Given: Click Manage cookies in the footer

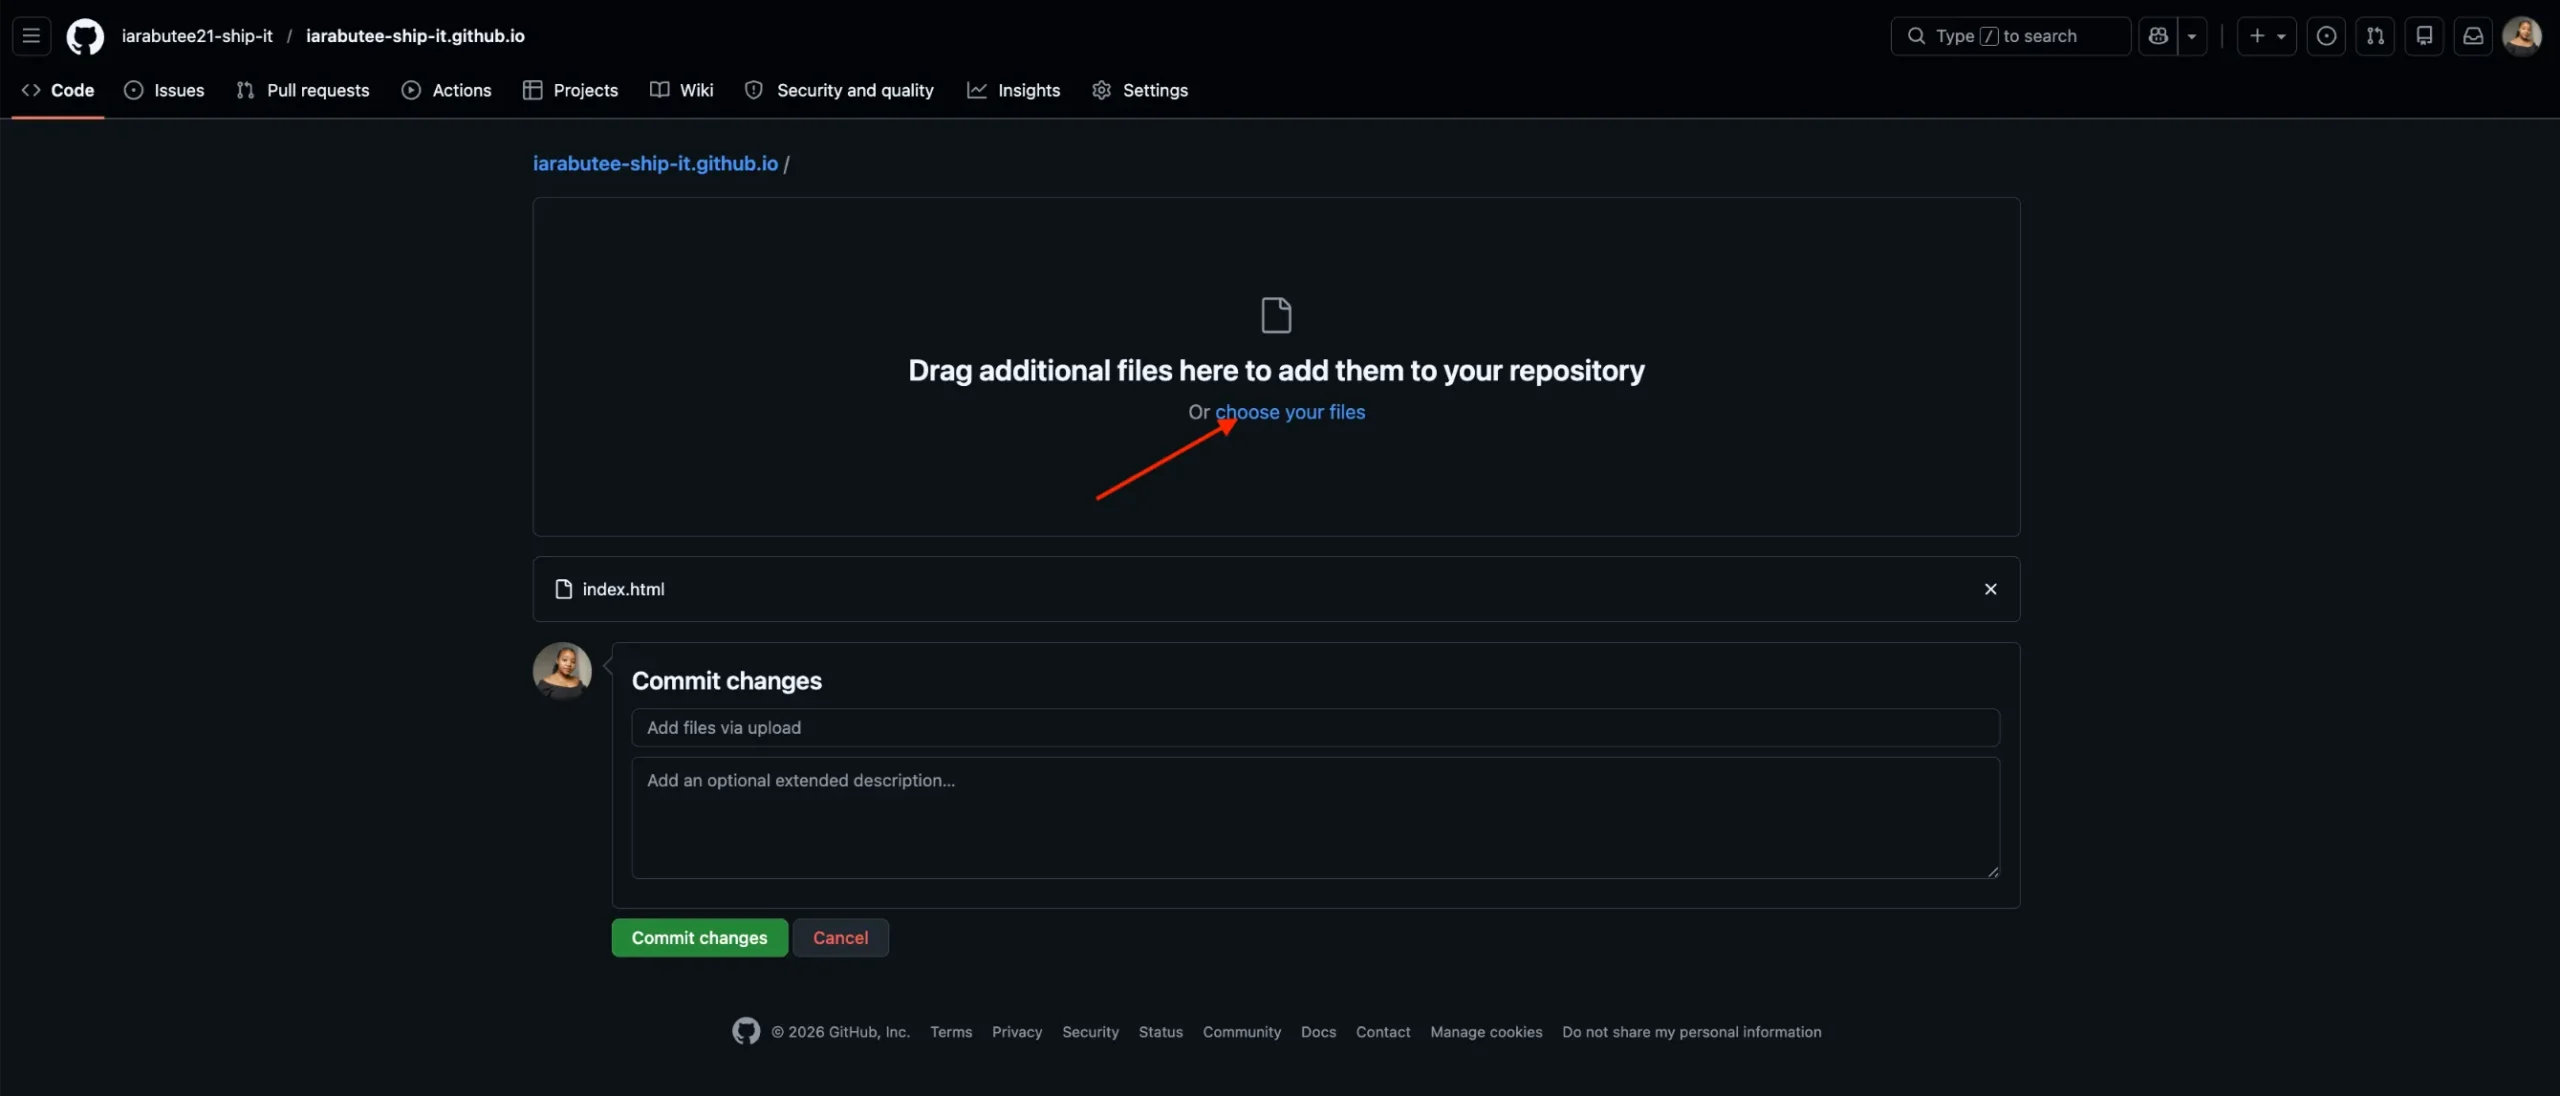Looking at the screenshot, I should click(1486, 1032).
